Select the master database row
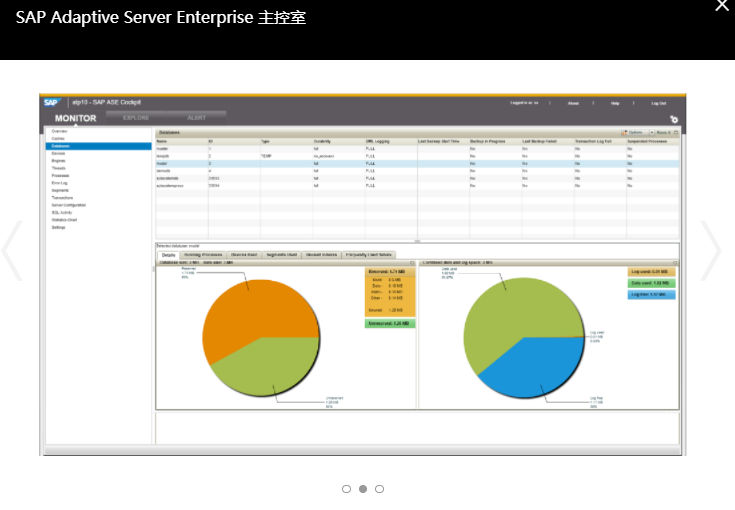735x510 pixels. [x=417, y=149]
